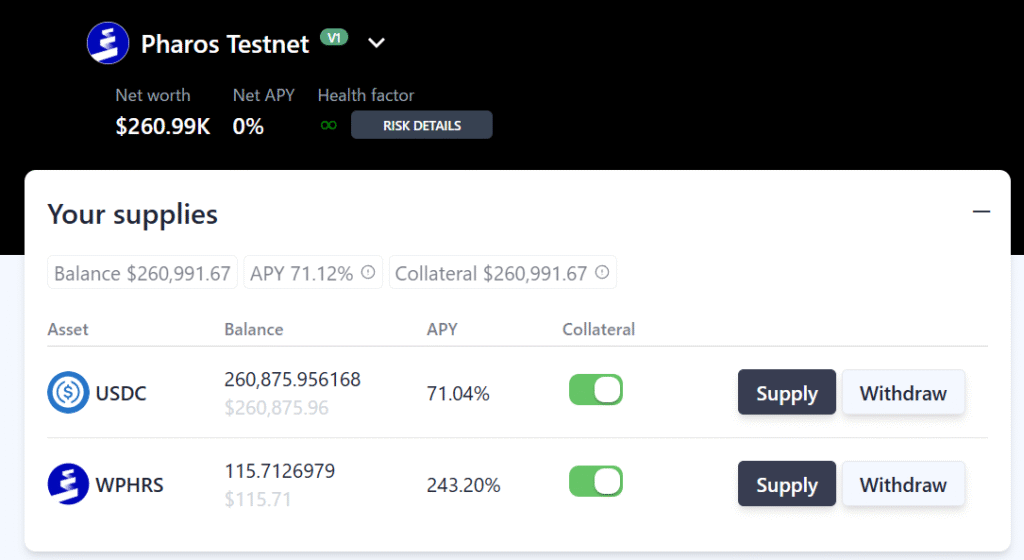Click the info icon beside APY 71.12%

368,273
